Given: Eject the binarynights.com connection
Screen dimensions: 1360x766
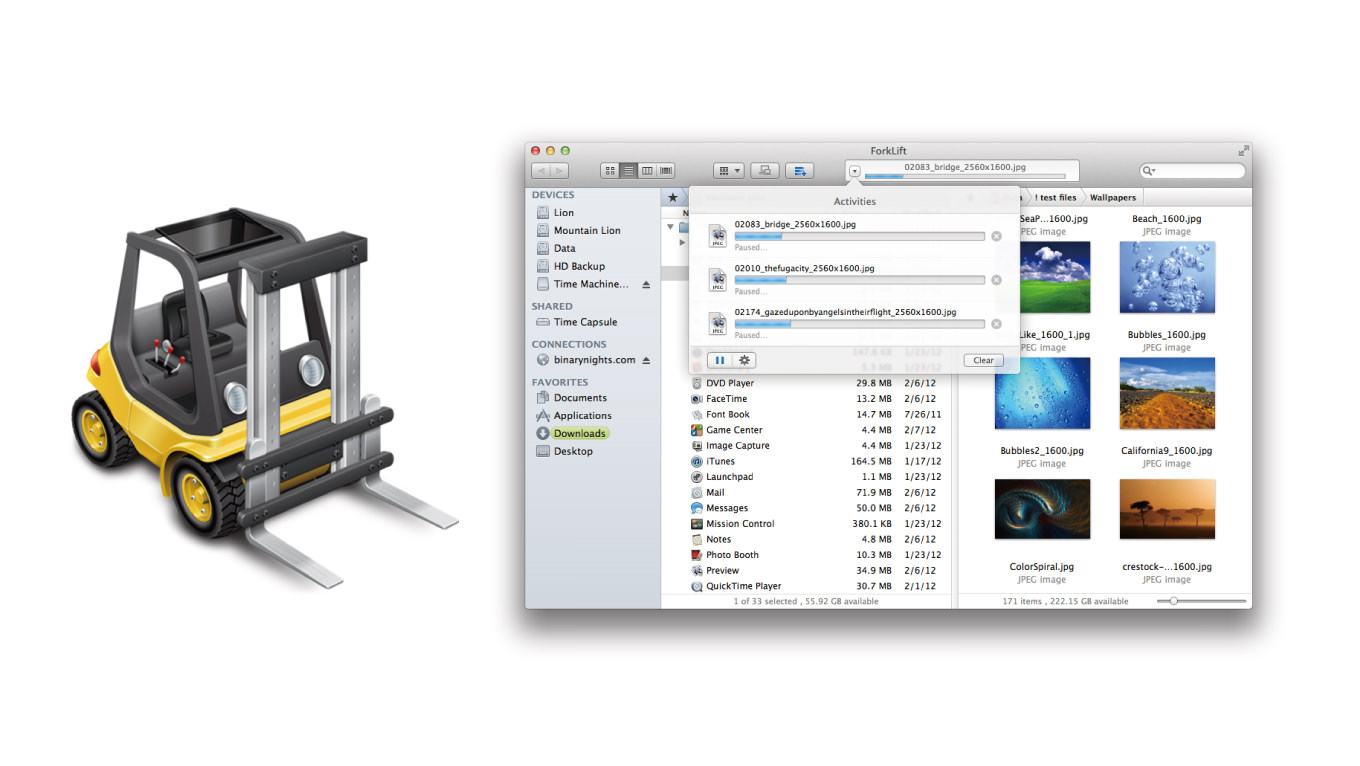Looking at the screenshot, I should (646, 360).
